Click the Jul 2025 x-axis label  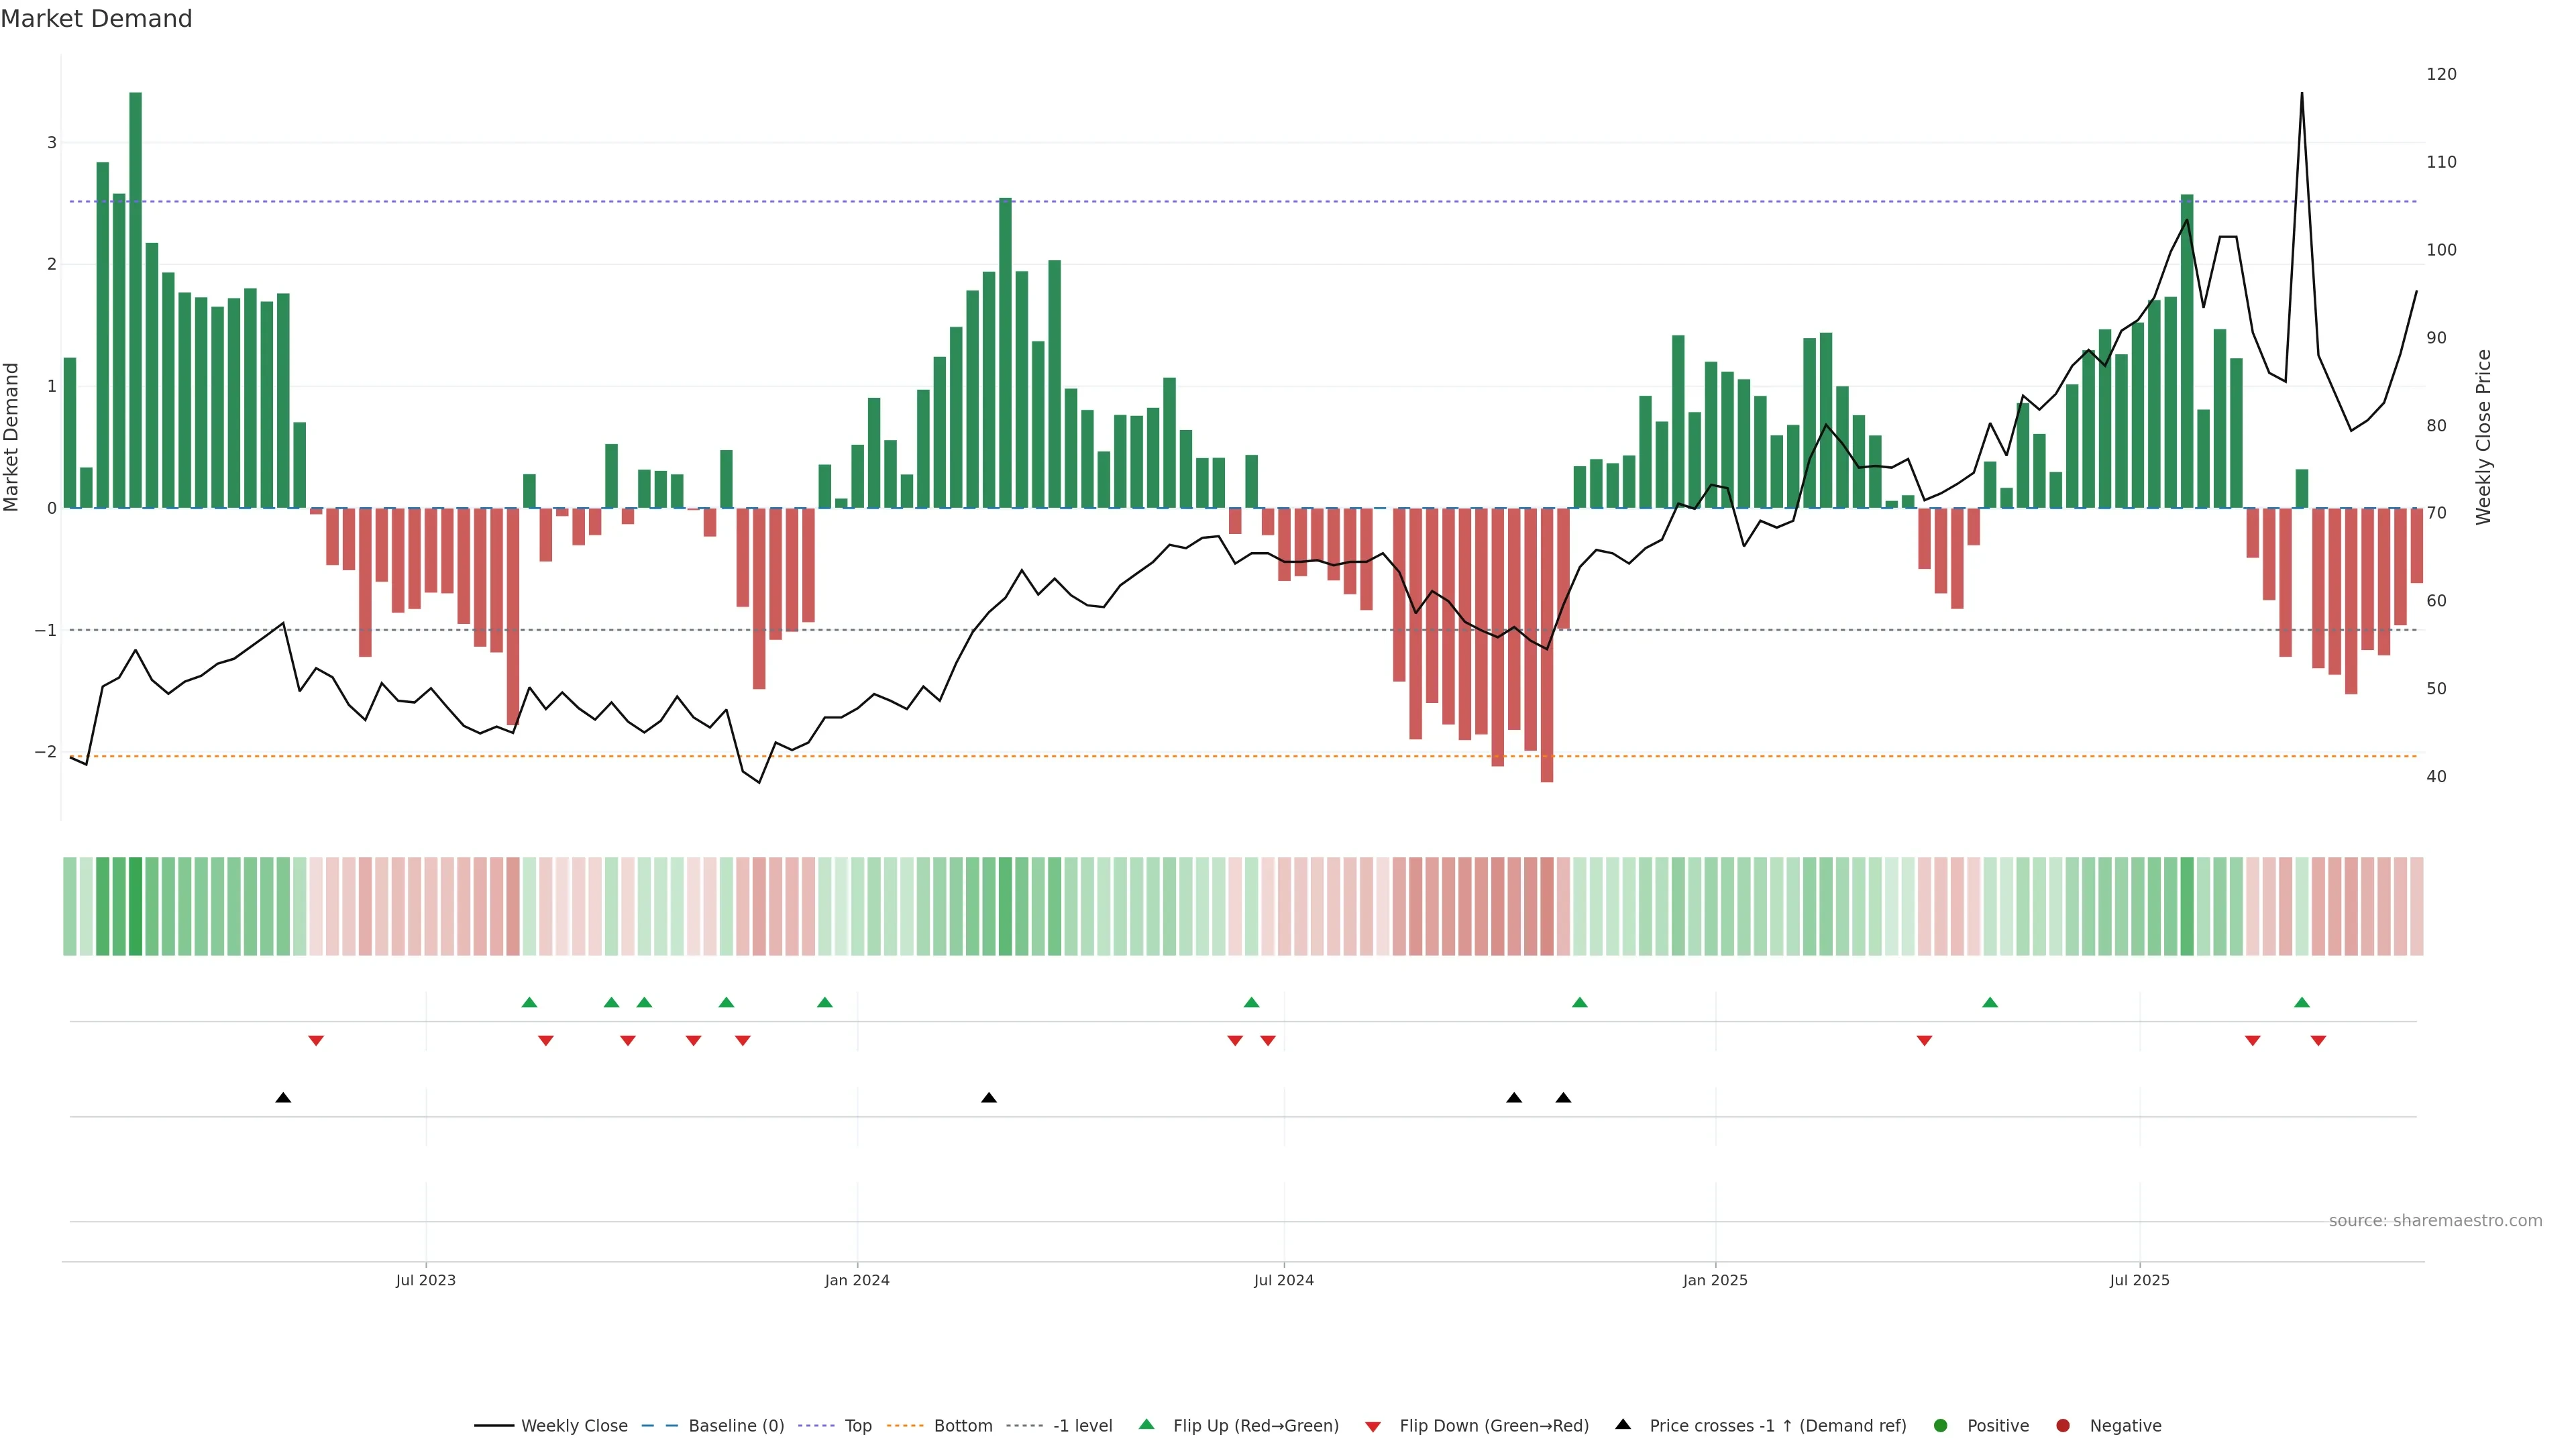pyautogui.click(x=2139, y=1281)
